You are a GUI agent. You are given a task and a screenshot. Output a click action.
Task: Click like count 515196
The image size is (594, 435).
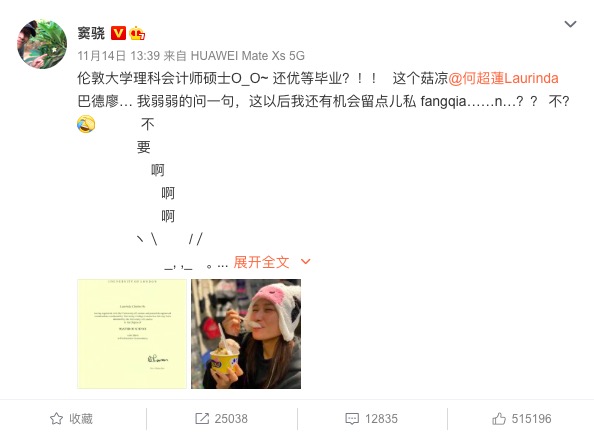point(531,419)
